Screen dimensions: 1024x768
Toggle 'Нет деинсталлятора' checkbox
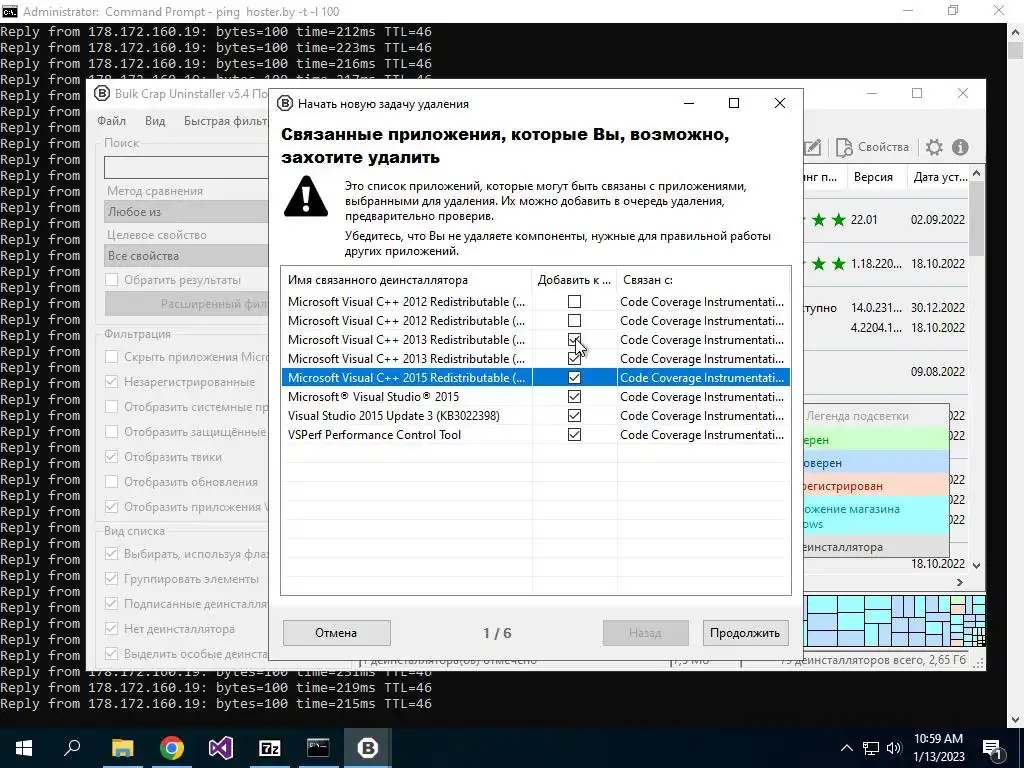[x=112, y=629]
